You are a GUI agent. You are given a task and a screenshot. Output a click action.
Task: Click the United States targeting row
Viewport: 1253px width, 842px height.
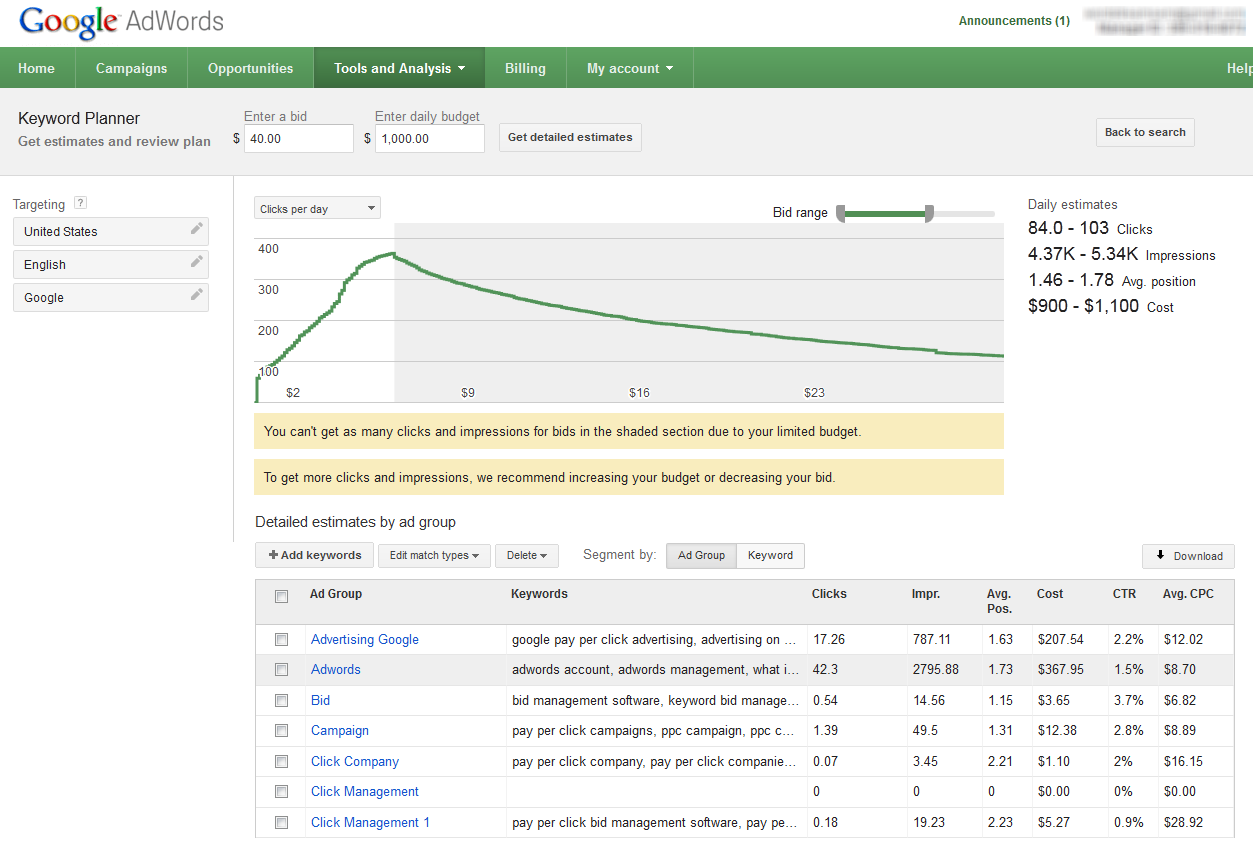(x=111, y=231)
